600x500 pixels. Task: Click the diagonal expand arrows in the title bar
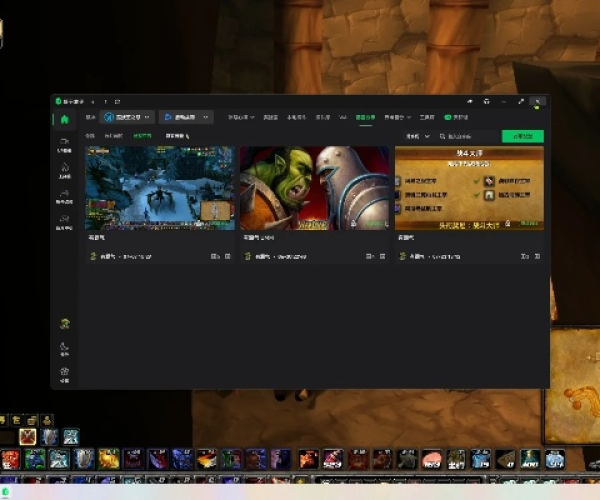click(521, 101)
